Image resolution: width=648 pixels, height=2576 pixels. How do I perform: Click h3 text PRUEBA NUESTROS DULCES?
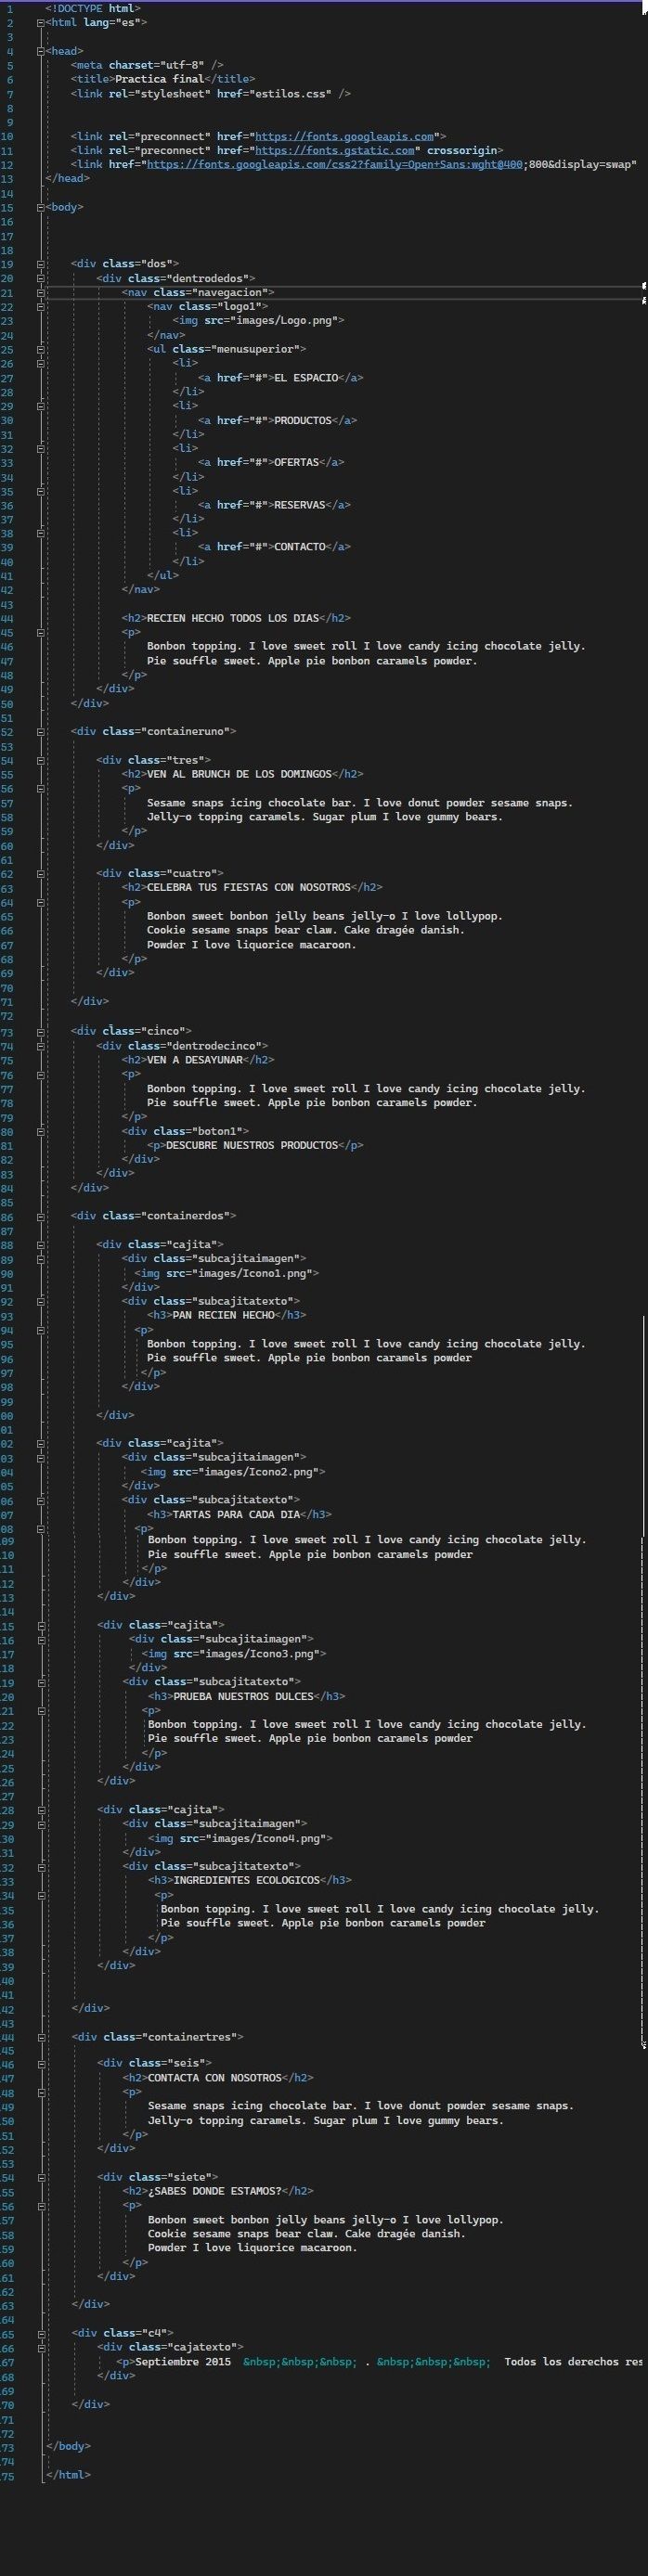(243, 1696)
